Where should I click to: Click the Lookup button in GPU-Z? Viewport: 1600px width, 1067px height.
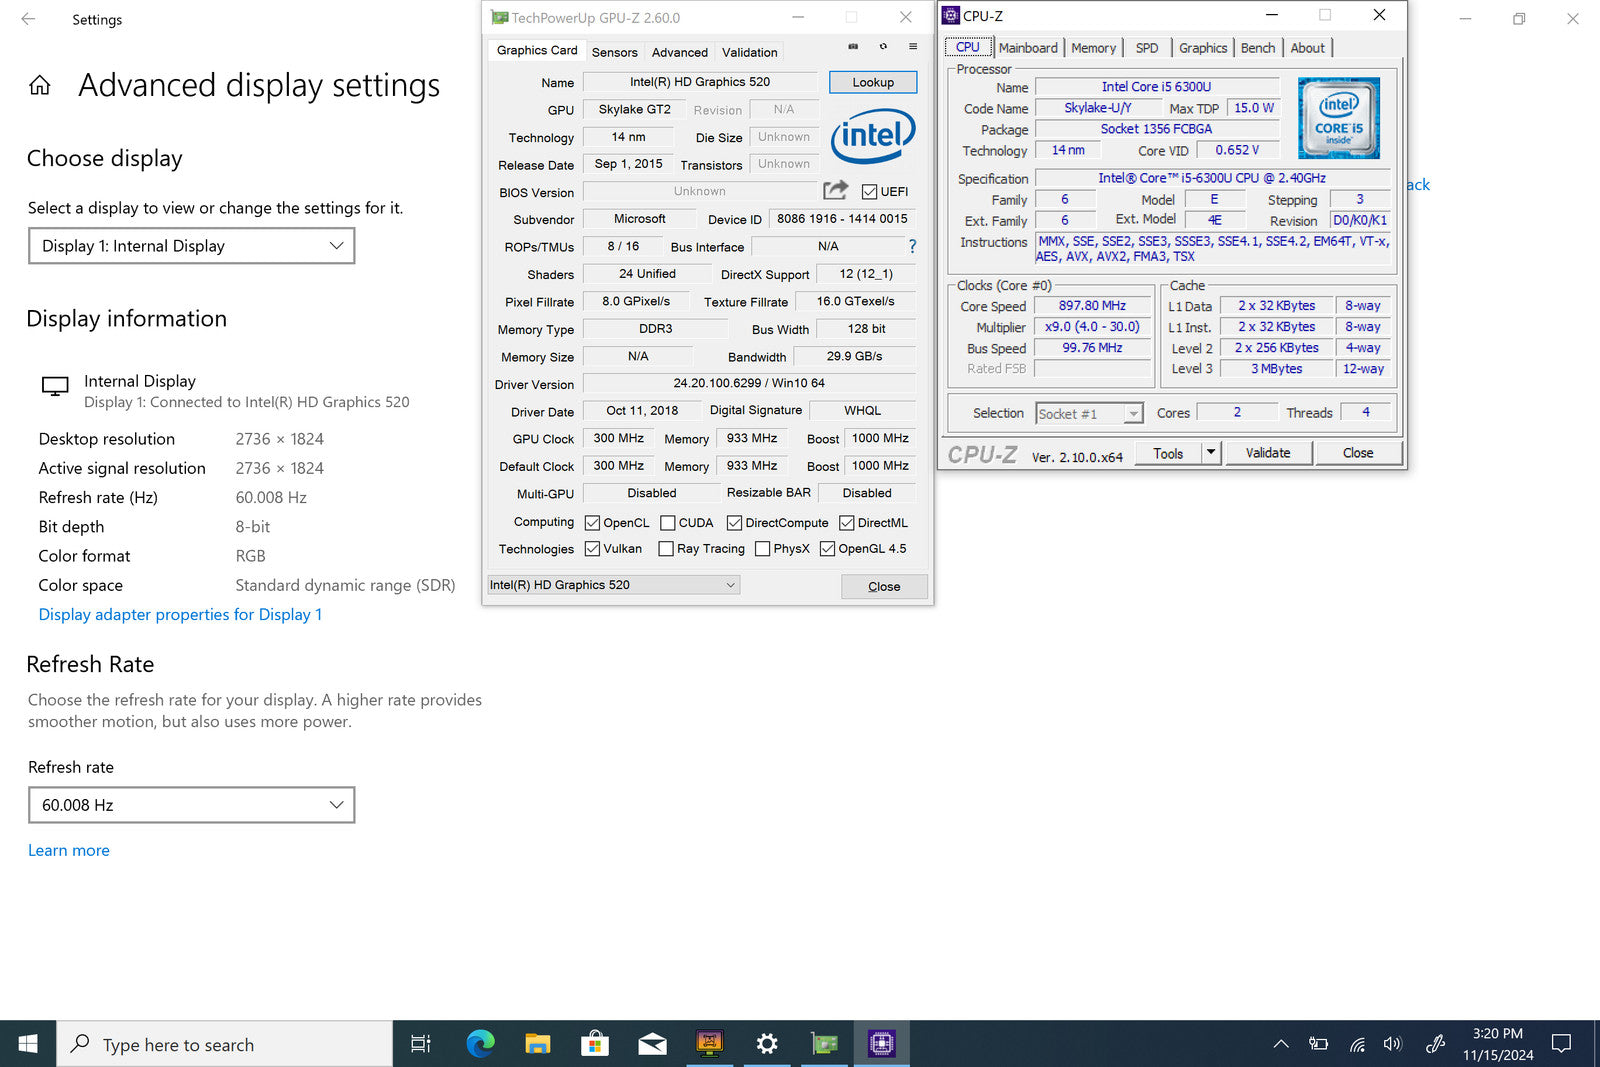[x=872, y=82]
